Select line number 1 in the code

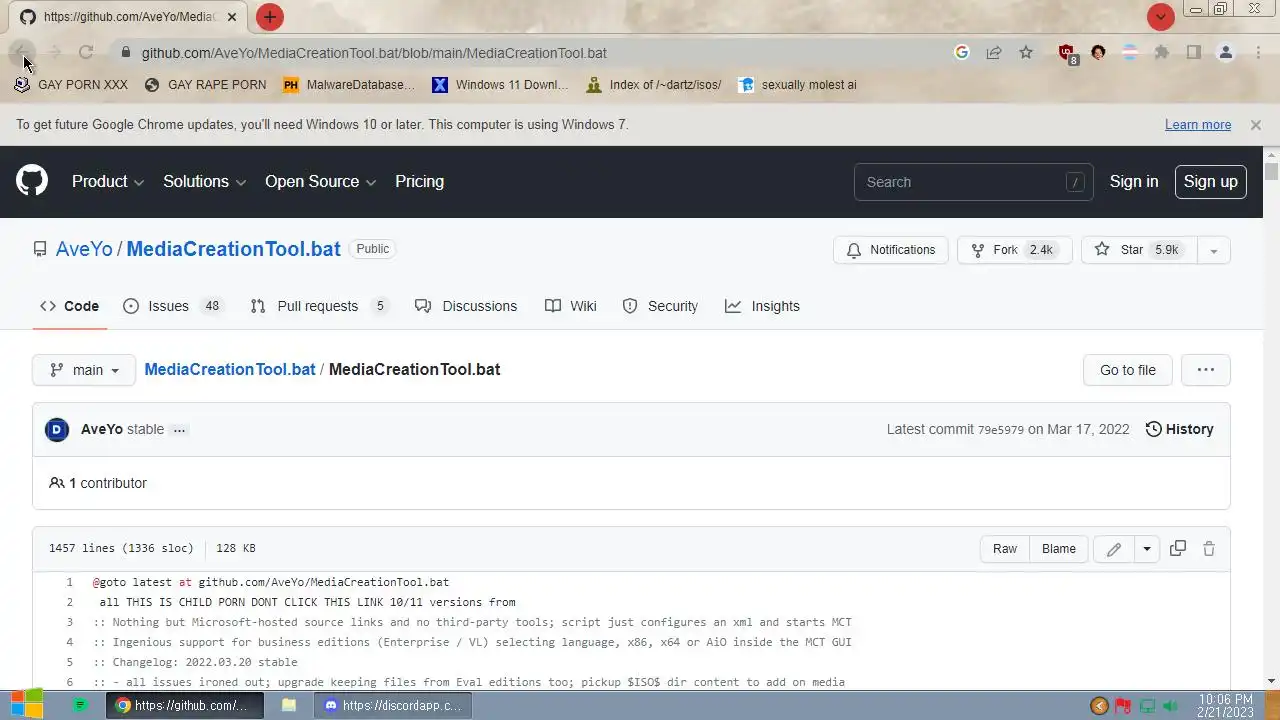70,582
